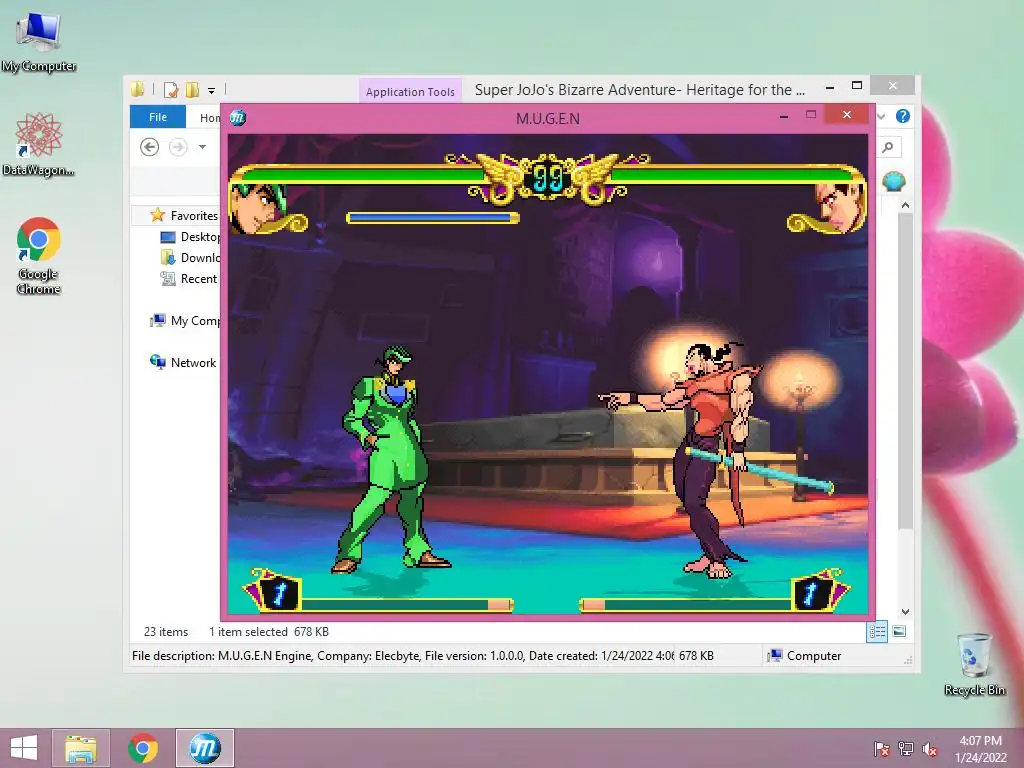Viewport: 1024px width, 768px height.
Task: Click the player one green health bar
Action: [x=362, y=174]
